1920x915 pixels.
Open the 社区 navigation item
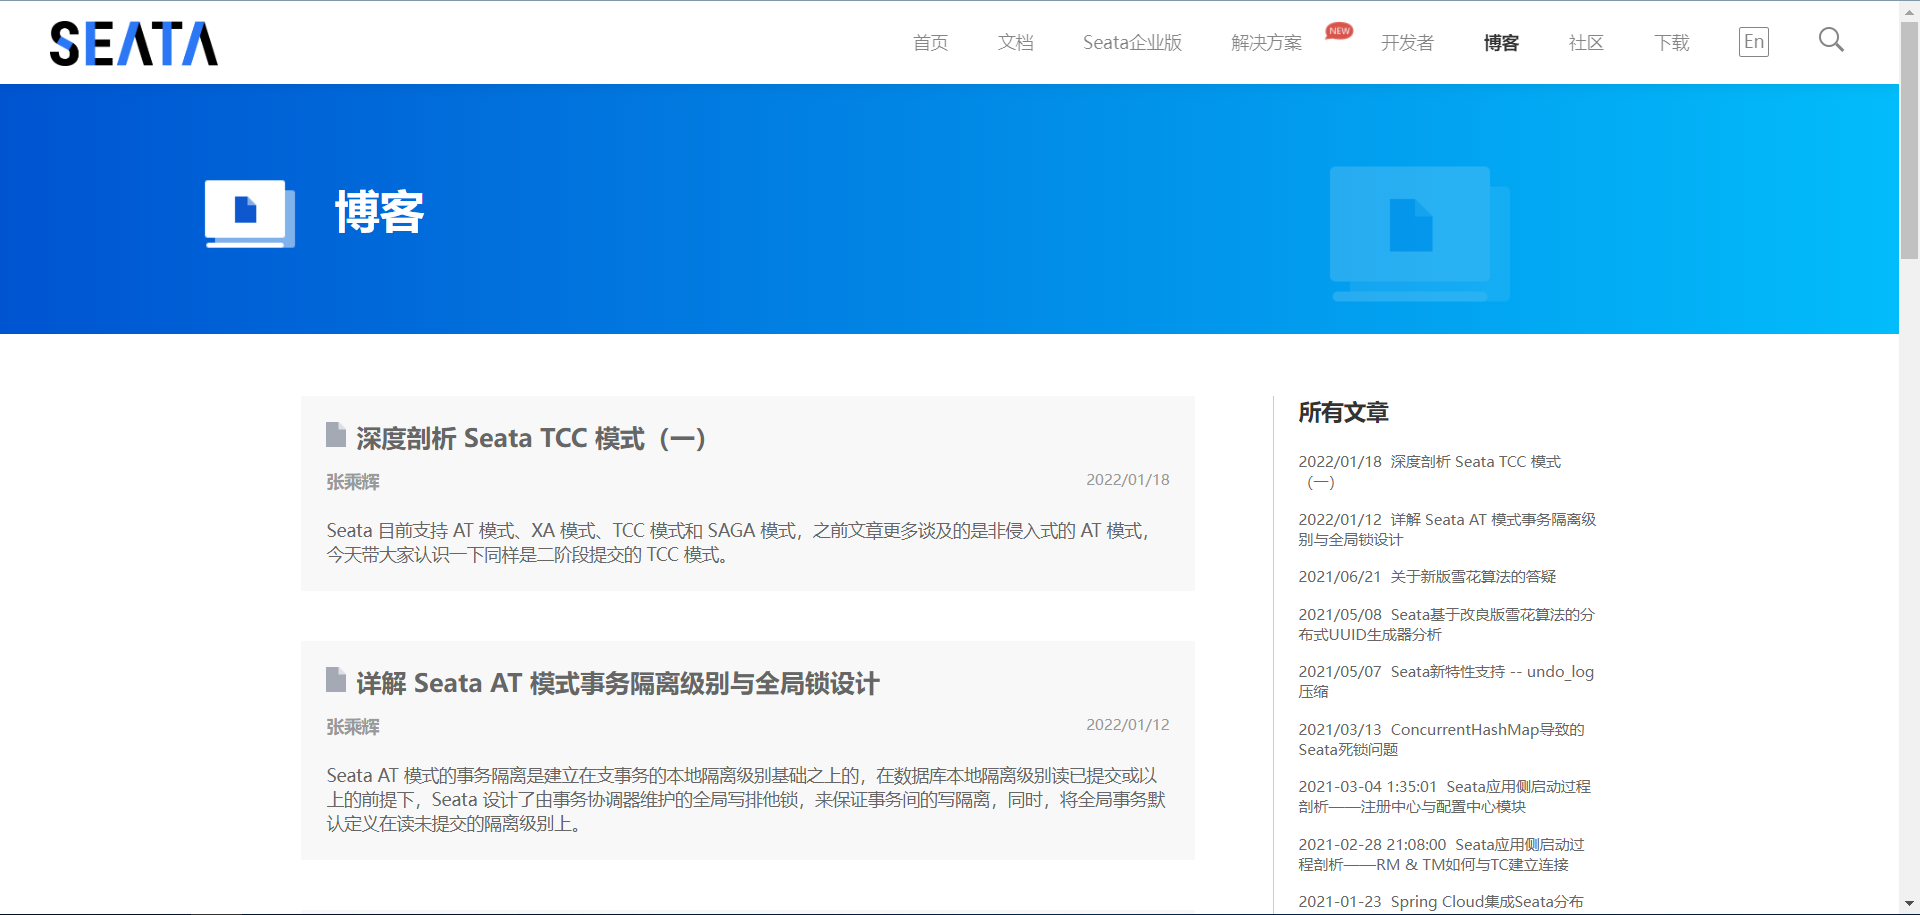[x=1586, y=43]
